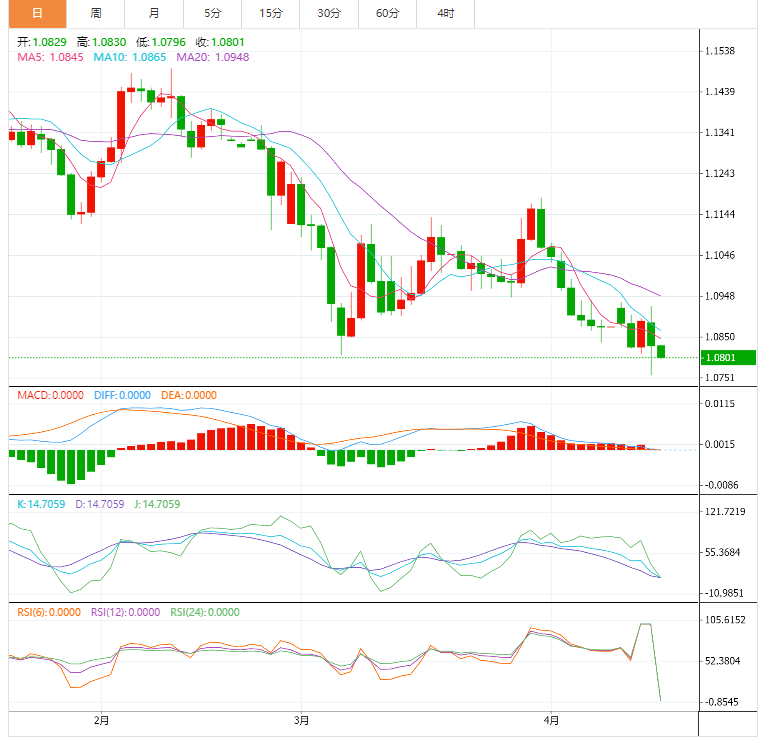Screen dimensions: 765x745
Task: Click the 55.3684 KDJ axis label
Action: (x=723, y=553)
